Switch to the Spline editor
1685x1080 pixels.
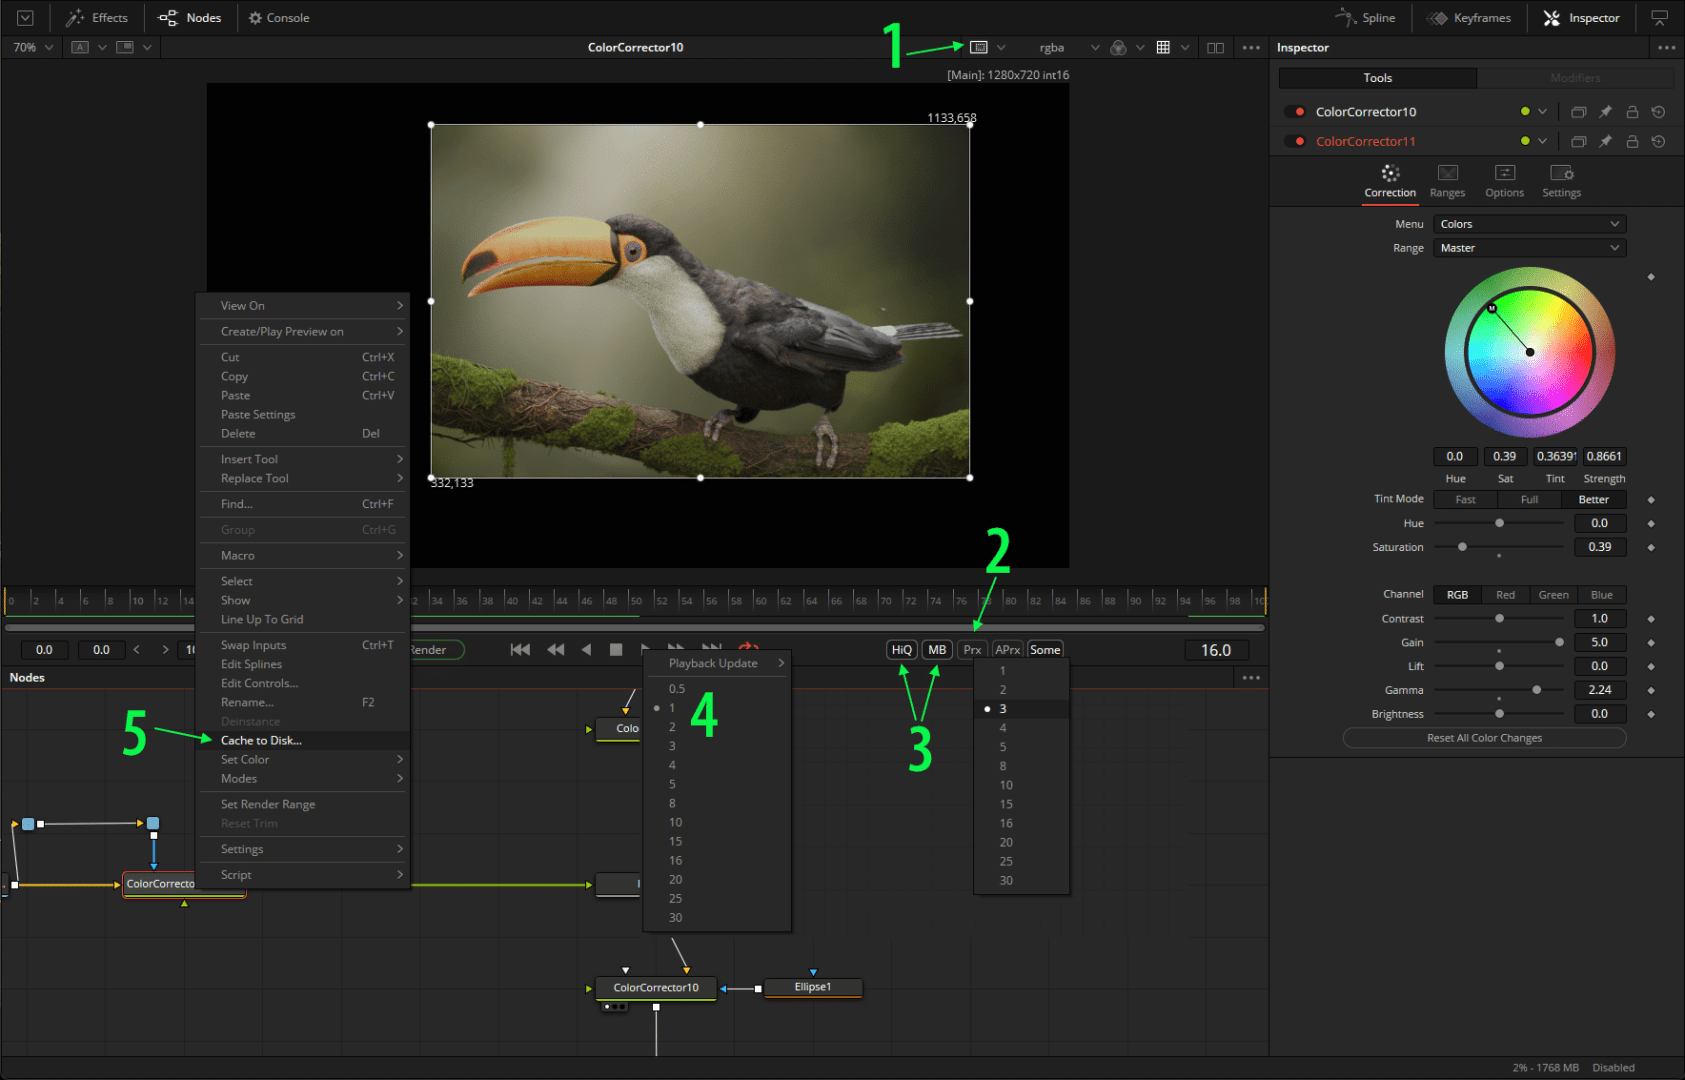(1366, 17)
